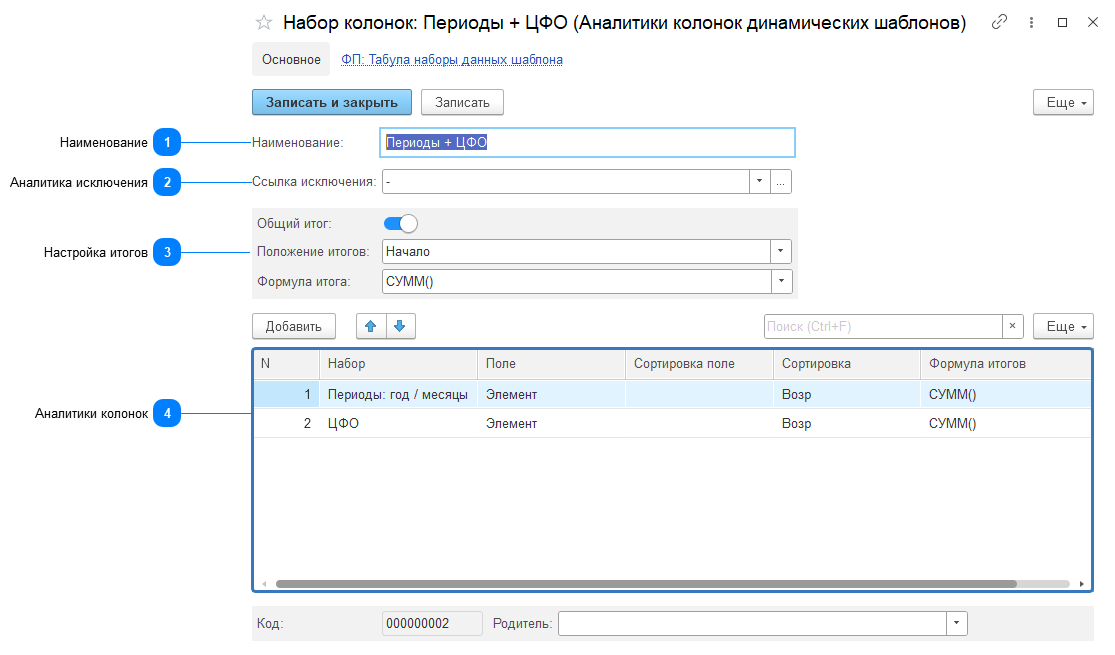The width and height of the screenshot is (1115, 655).
Task: Click СУММ() cell in the ЦФО row
Action: tap(1005, 423)
